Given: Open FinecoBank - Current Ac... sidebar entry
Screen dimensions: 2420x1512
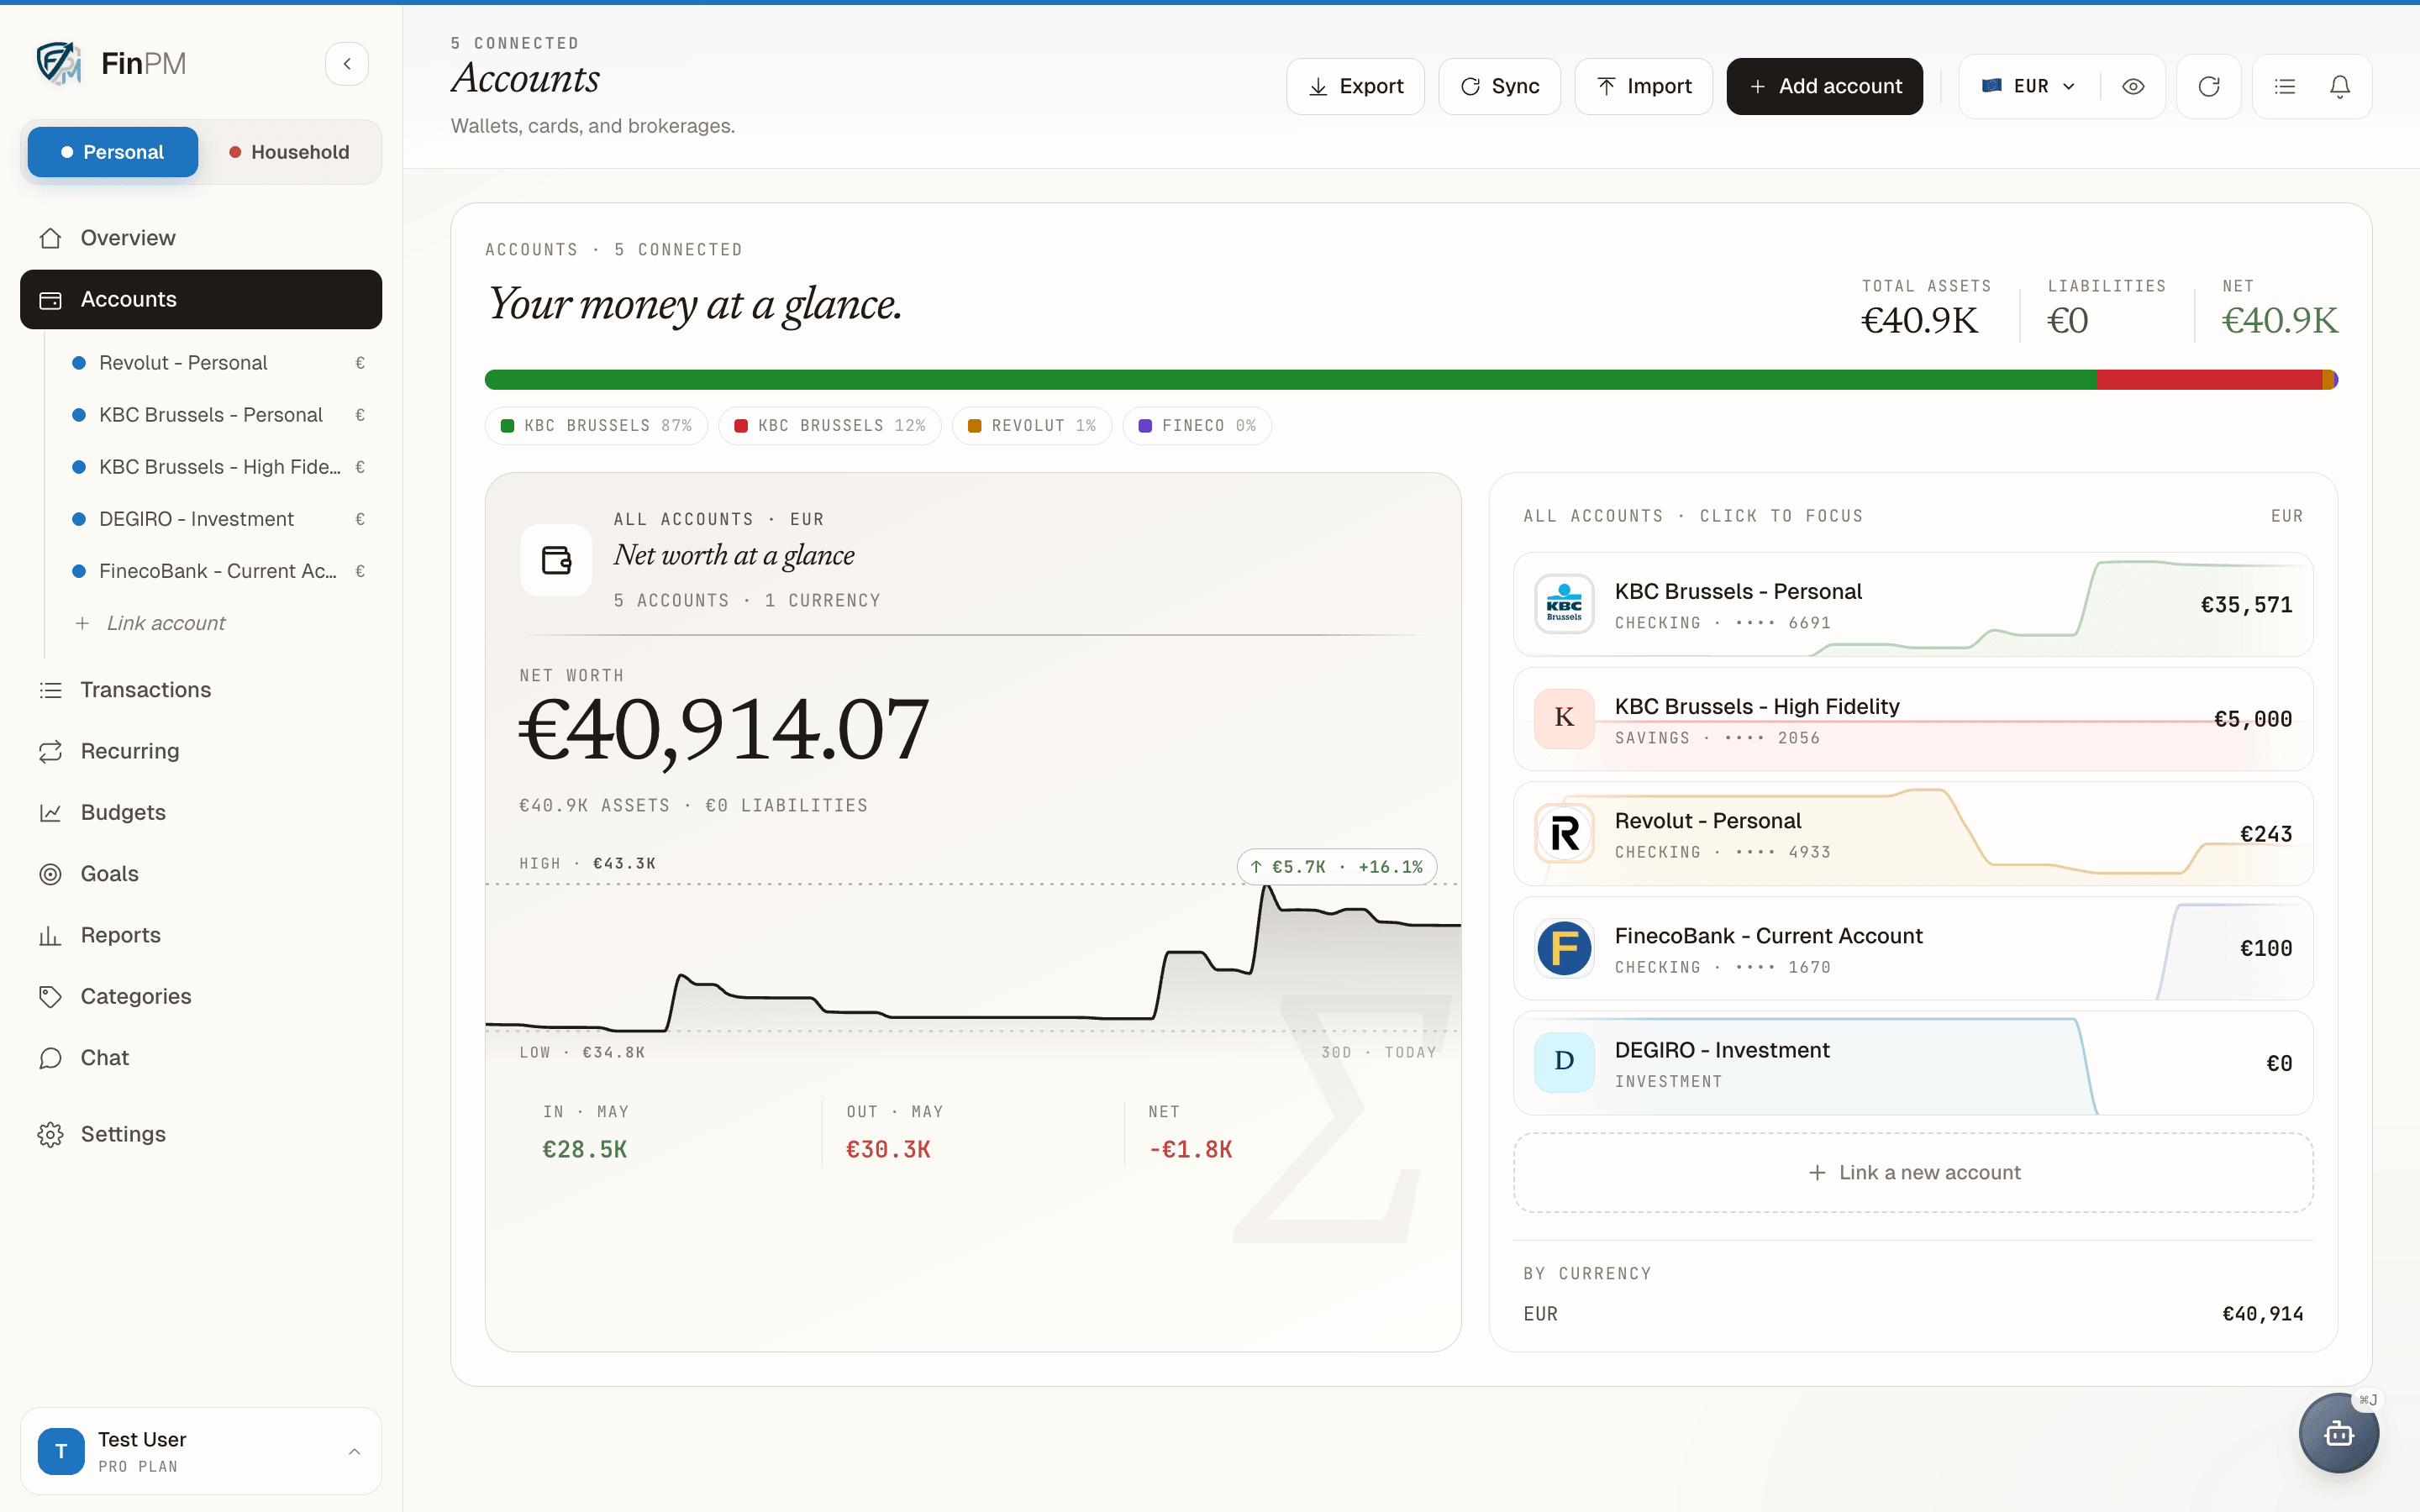Looking at the screenshot, I should tap(218, 571).
